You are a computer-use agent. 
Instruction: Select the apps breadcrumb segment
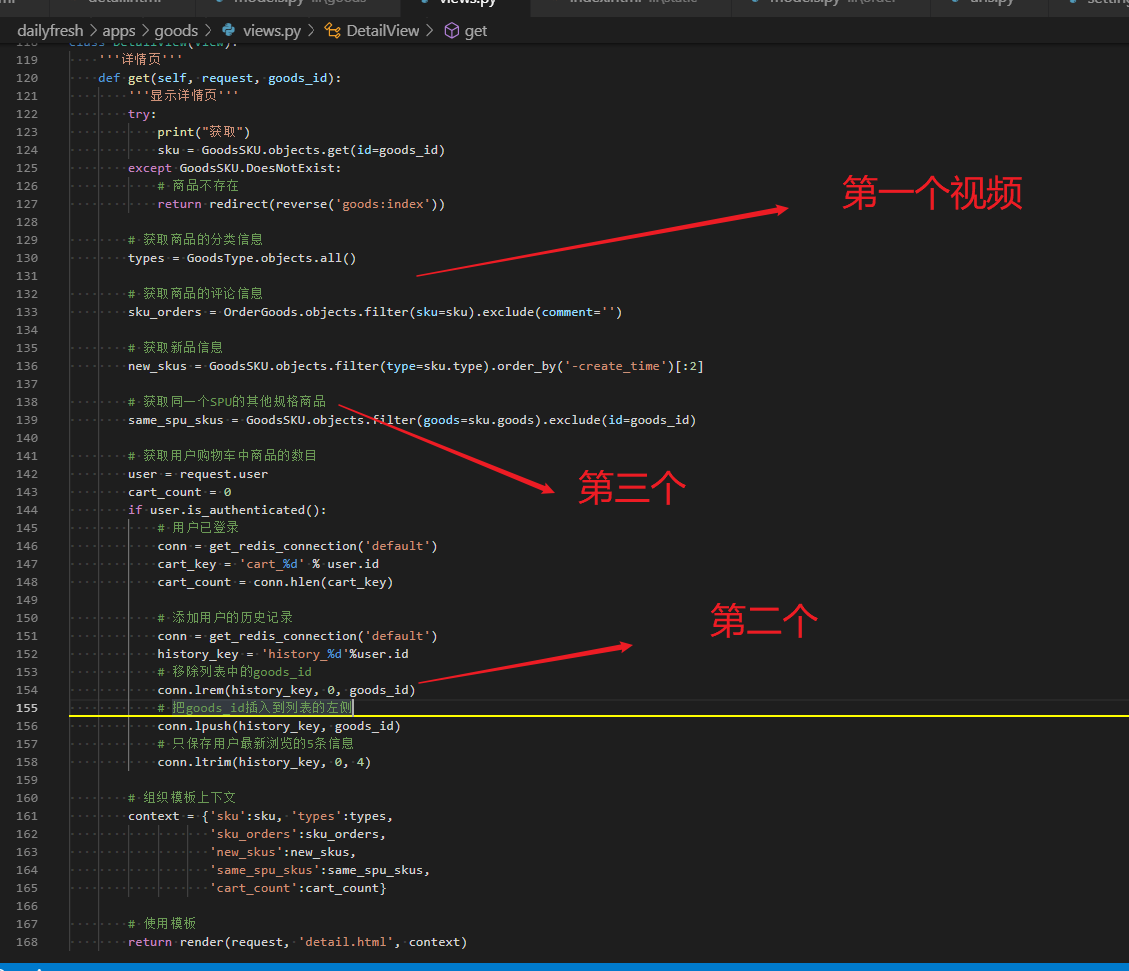[119, 31]
